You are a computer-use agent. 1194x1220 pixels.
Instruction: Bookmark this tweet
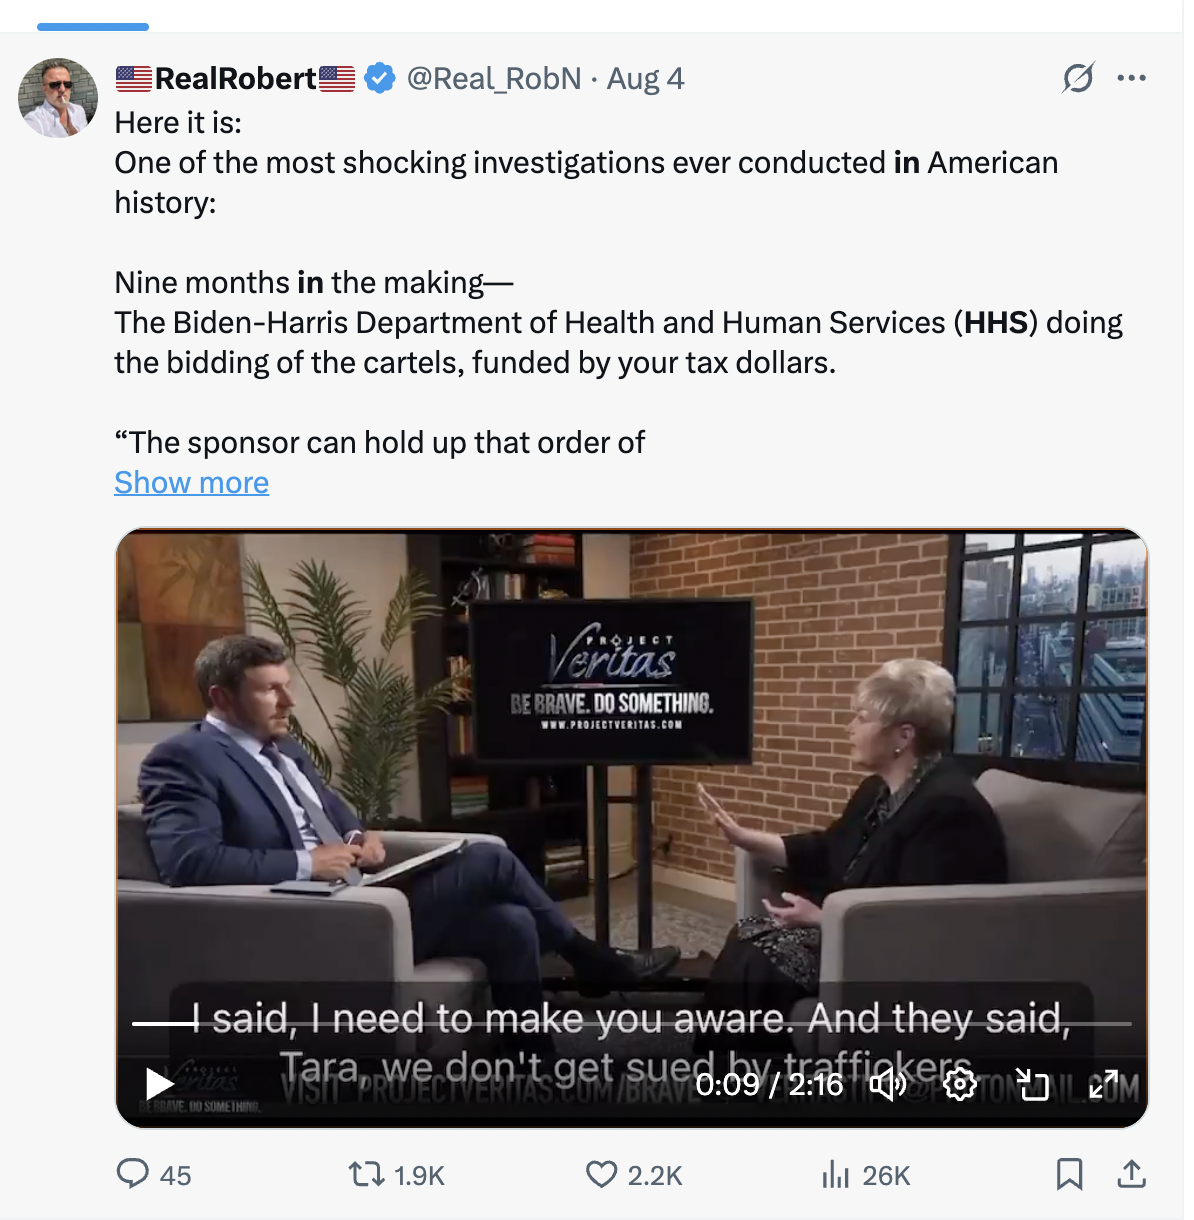[1069, 1174]
